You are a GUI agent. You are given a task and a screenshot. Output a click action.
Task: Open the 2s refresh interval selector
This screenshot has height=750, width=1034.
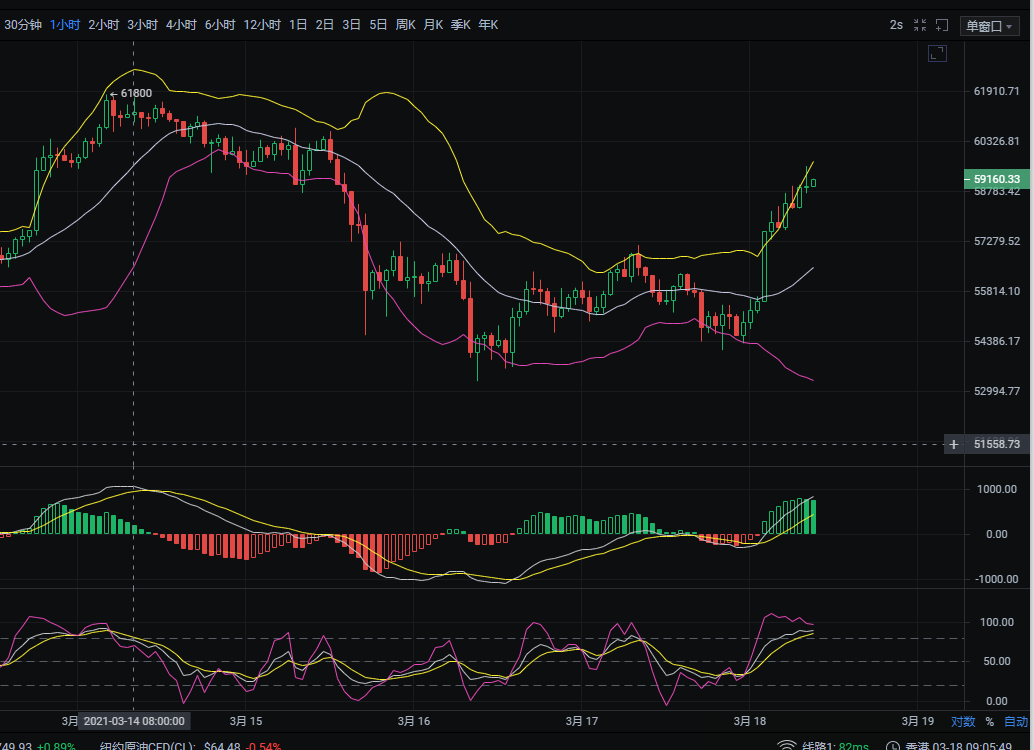click(896, 25)
